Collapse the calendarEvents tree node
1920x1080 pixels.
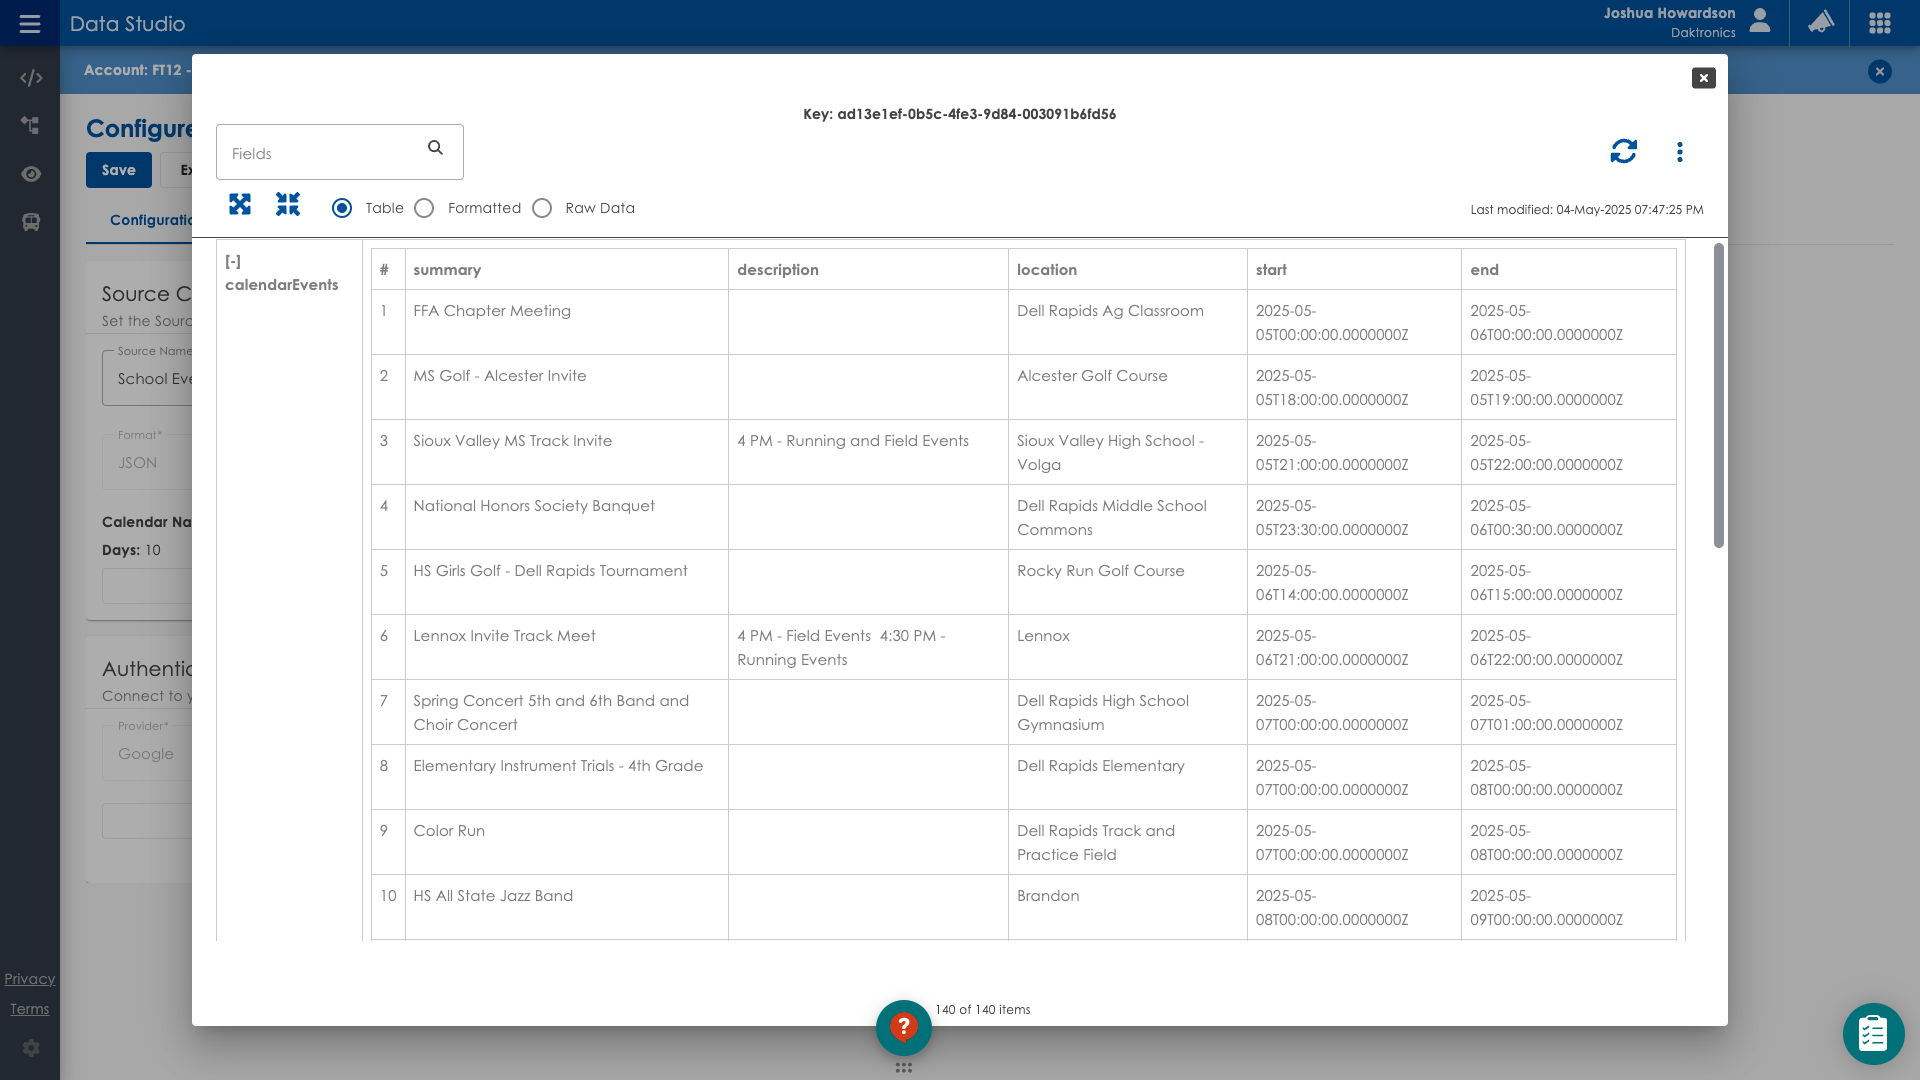pos(234,260)
